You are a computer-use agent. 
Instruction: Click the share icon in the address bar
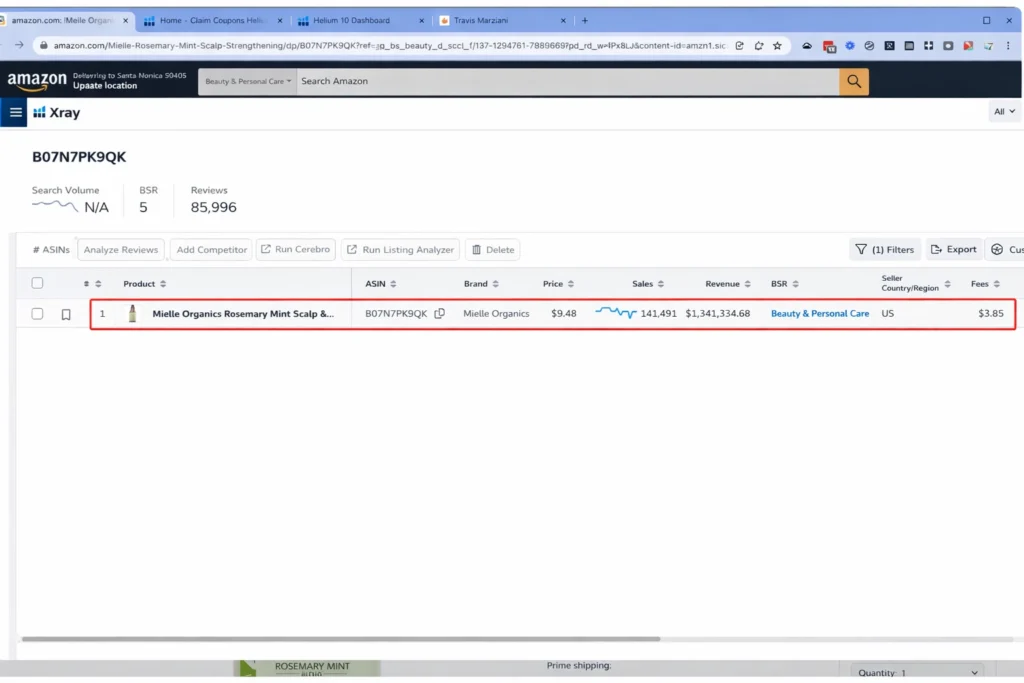point(739,45)
